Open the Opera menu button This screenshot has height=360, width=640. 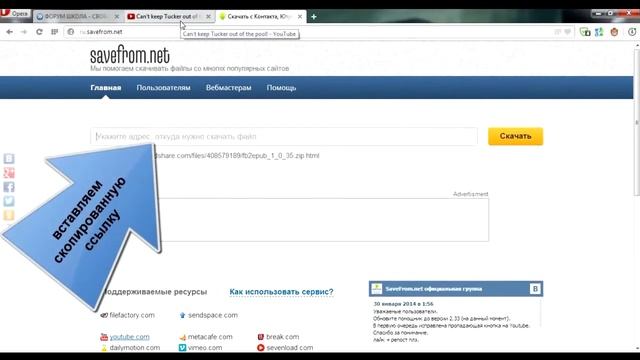click(15, 13)
